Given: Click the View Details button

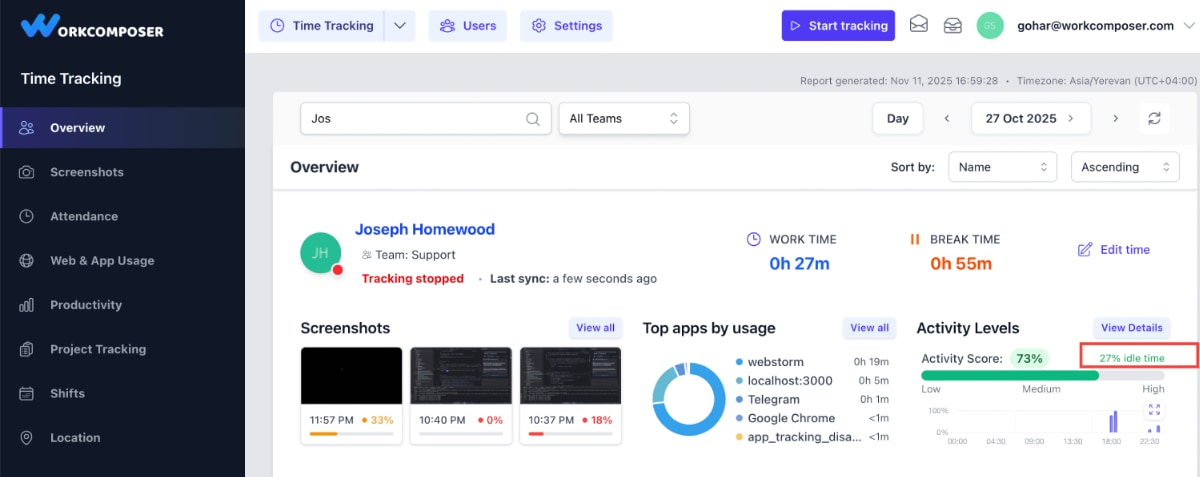Looking at the screenshot, I should (1131, 328).
